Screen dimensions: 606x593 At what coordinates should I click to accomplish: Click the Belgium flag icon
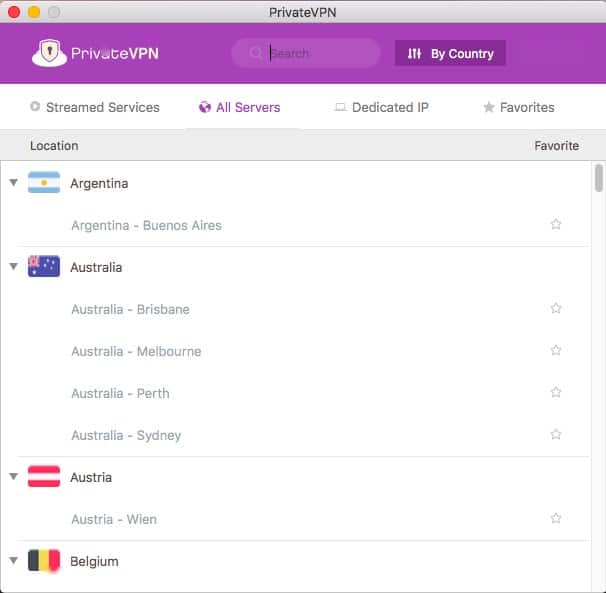pyautogui.click(x=44, y=561)
